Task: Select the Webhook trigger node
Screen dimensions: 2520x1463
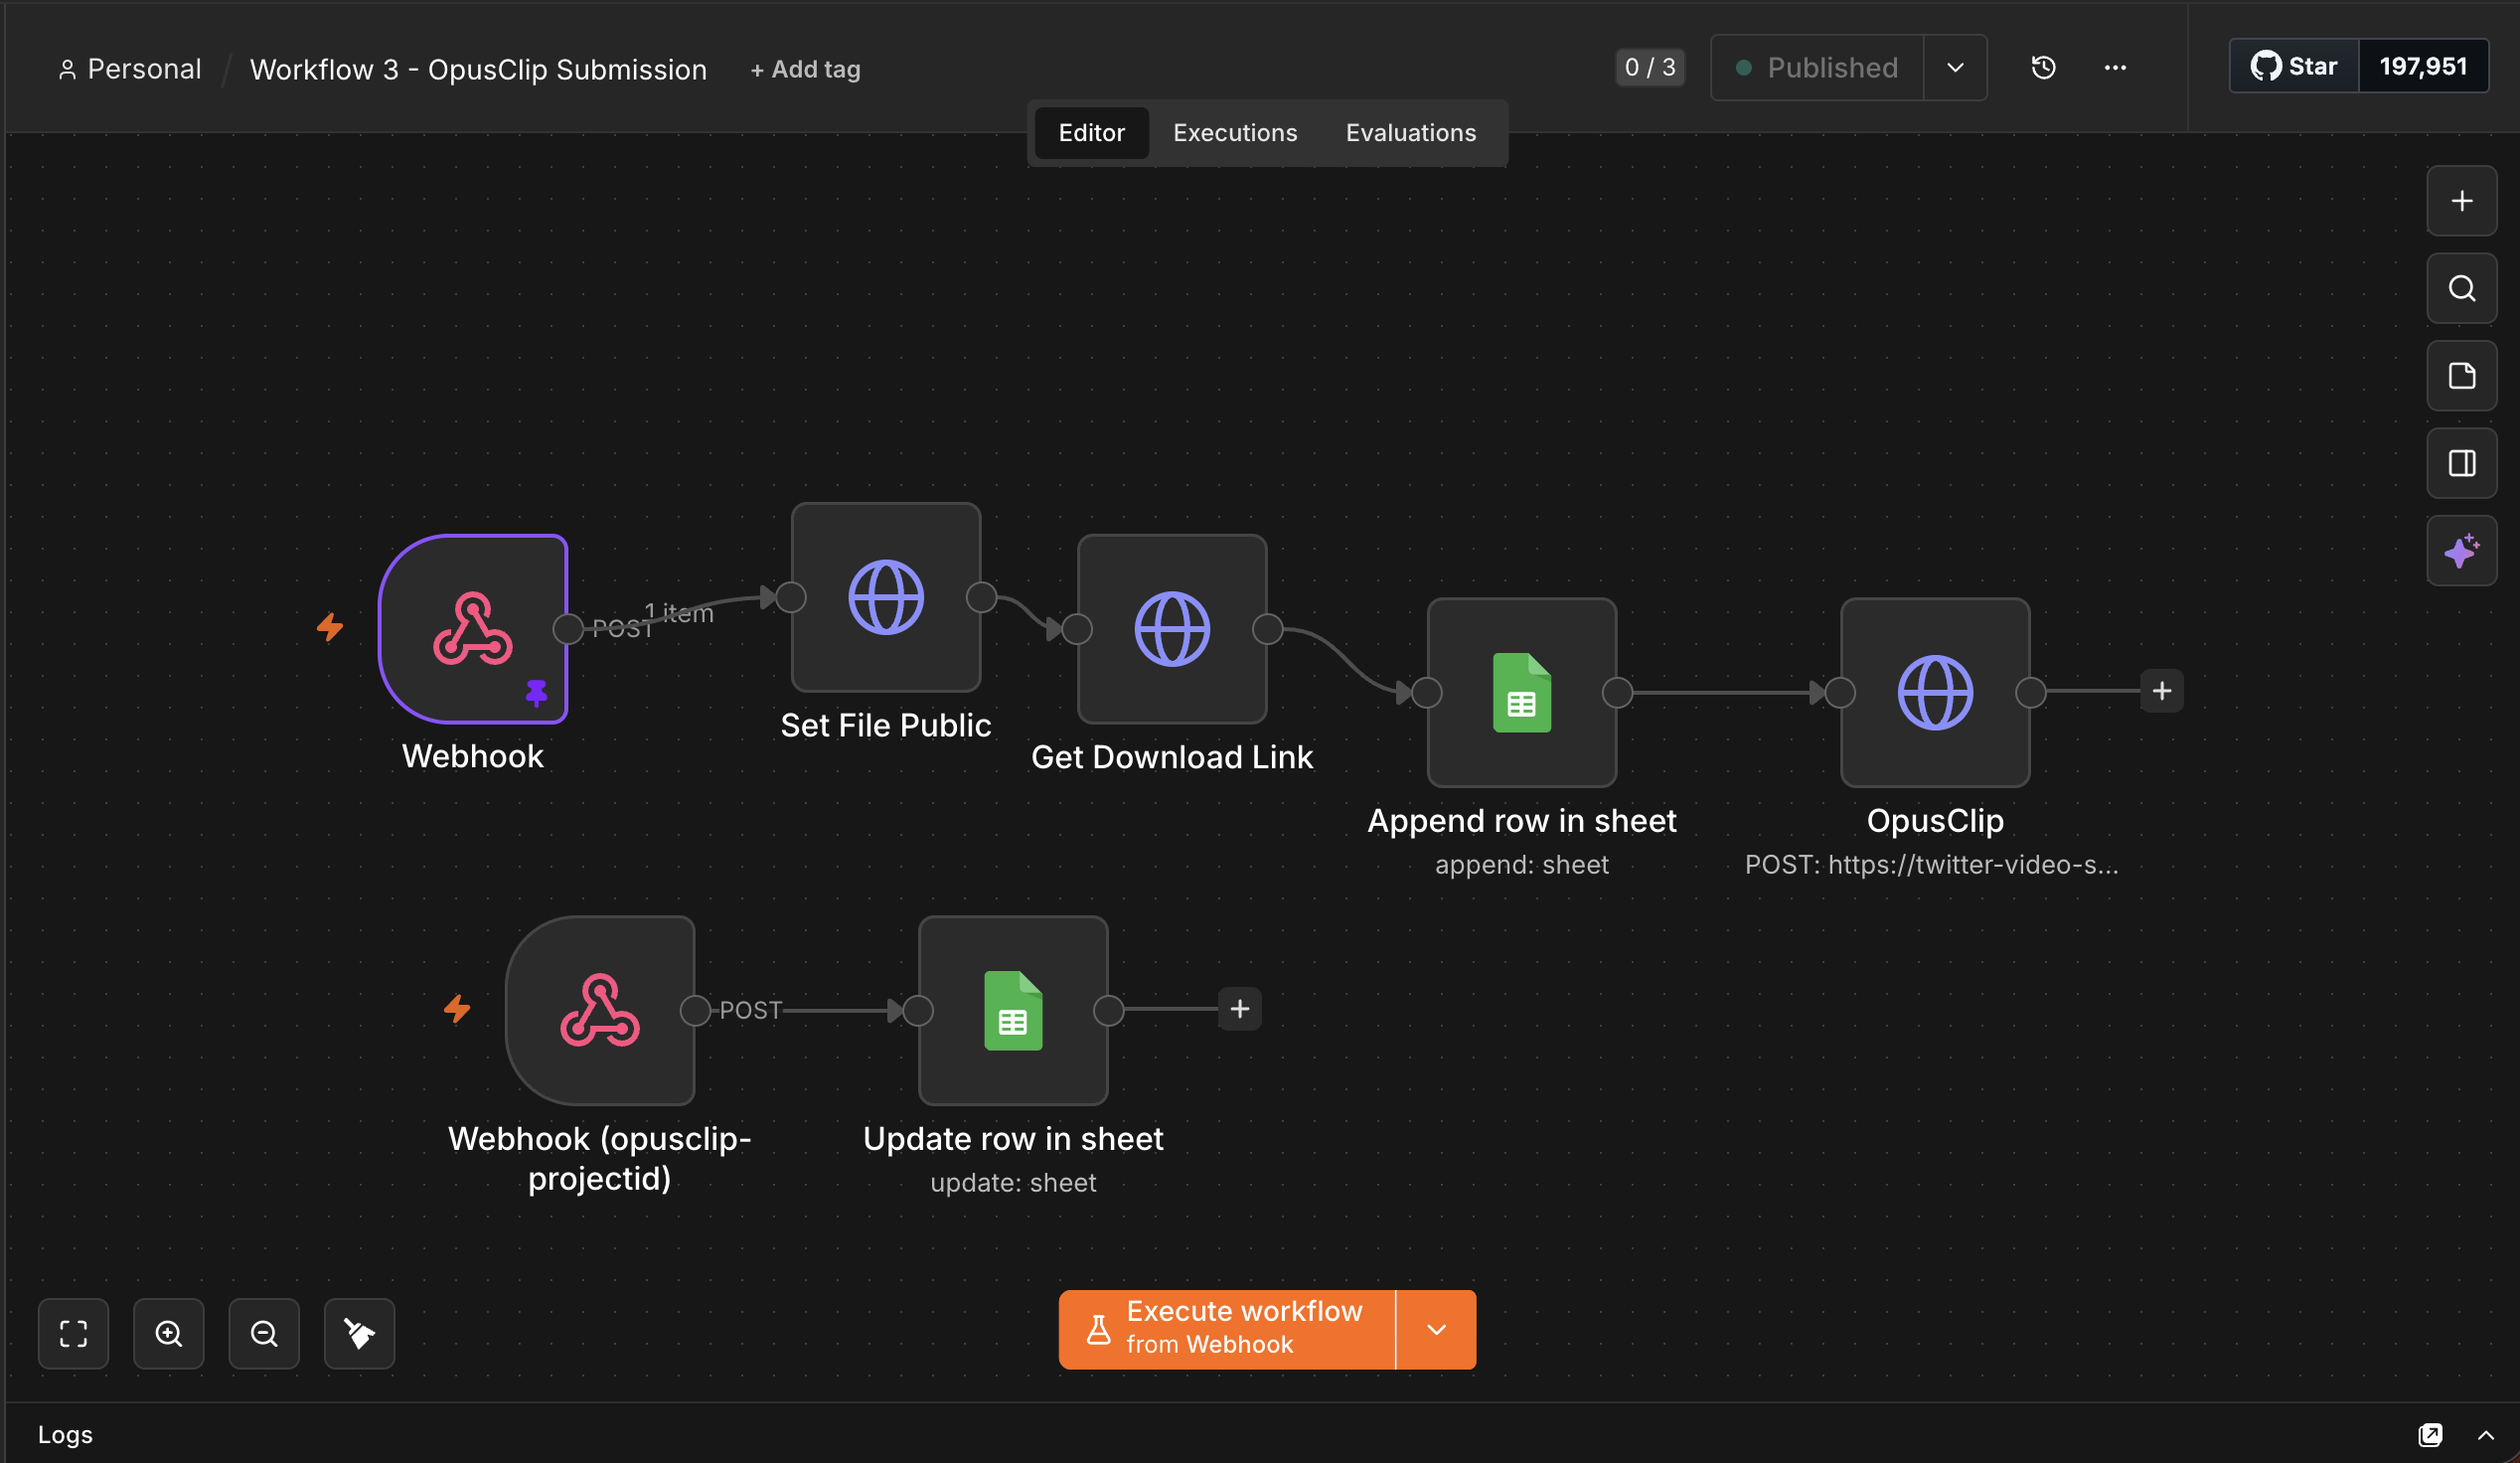Action: (x=473, y=628)
